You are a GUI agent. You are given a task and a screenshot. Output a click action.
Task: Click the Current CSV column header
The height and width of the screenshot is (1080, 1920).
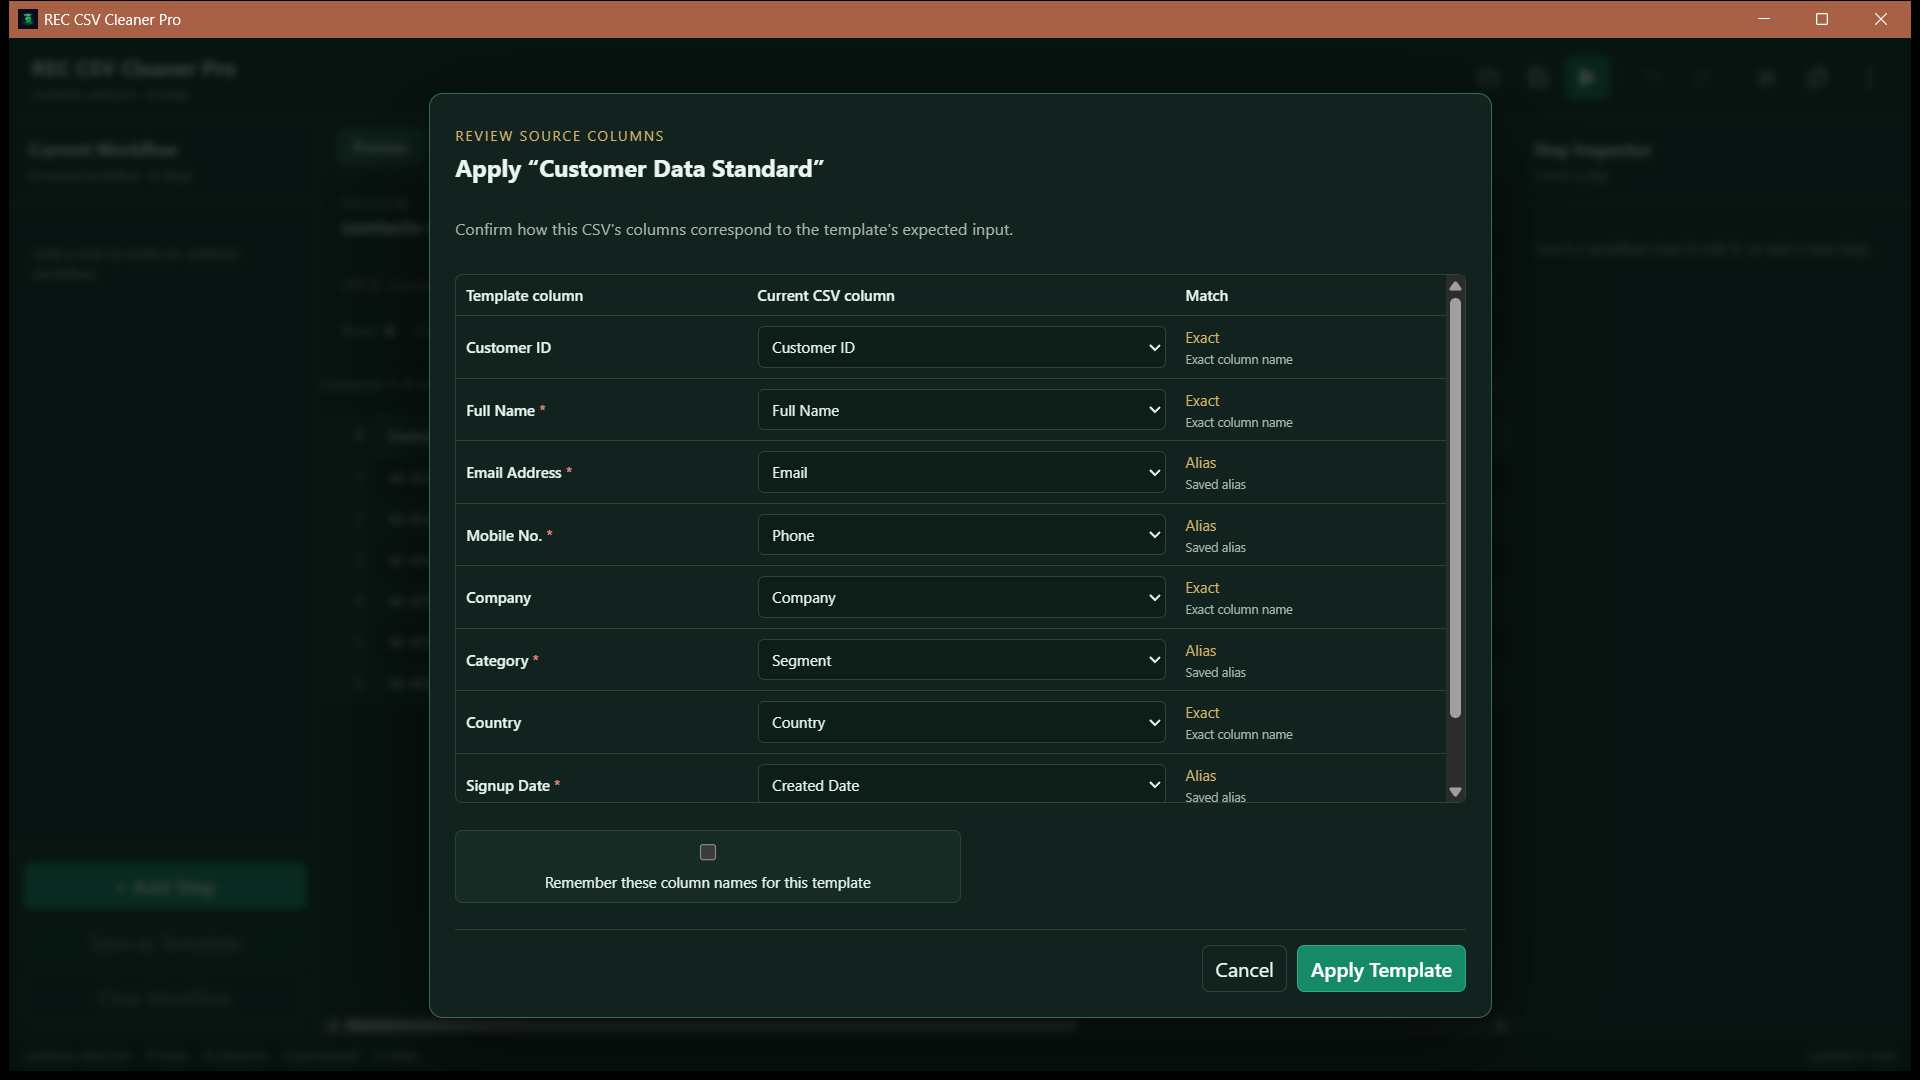pyautogui.click(x=826, y=295)
